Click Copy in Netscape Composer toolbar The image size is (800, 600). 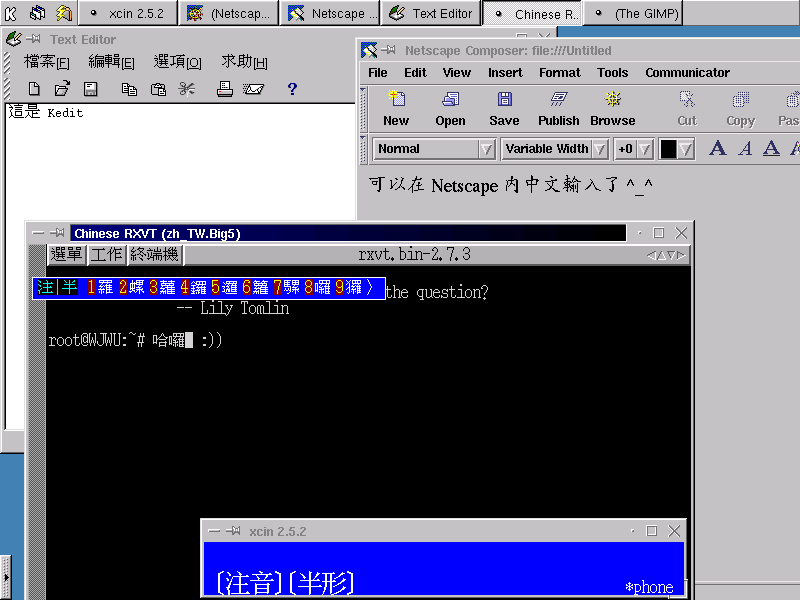point(740,108)
